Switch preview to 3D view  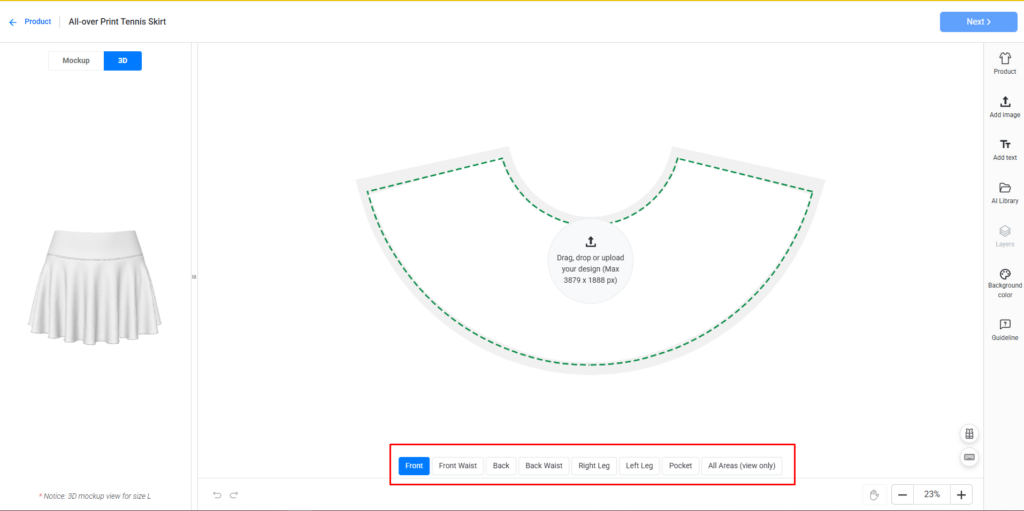click(x=123, y=61)
